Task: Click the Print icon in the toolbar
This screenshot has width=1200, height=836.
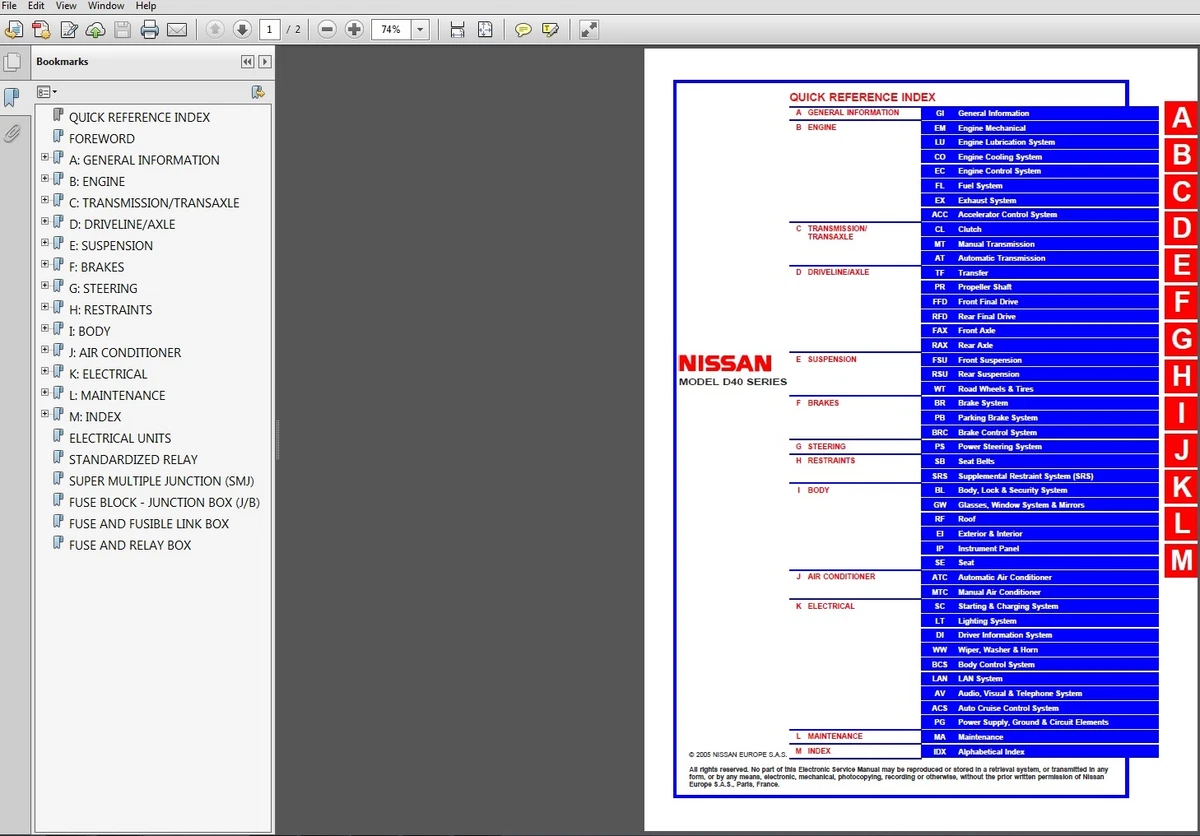Action: point(150,30)
